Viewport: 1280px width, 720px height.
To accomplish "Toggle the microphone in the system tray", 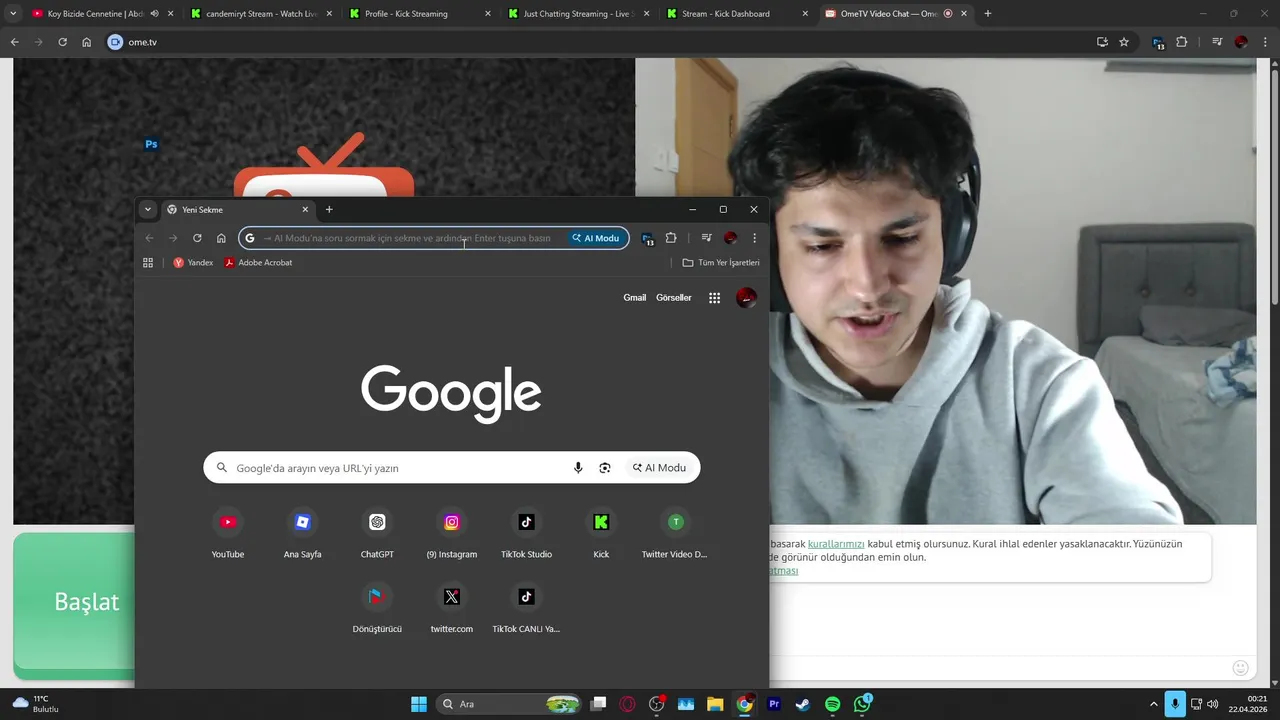I will [x=1175, y=704].
